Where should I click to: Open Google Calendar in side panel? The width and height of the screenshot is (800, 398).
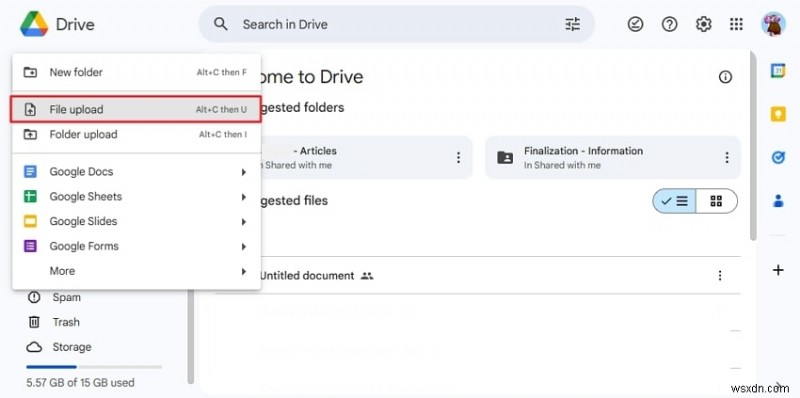click(x=778, y=71)
